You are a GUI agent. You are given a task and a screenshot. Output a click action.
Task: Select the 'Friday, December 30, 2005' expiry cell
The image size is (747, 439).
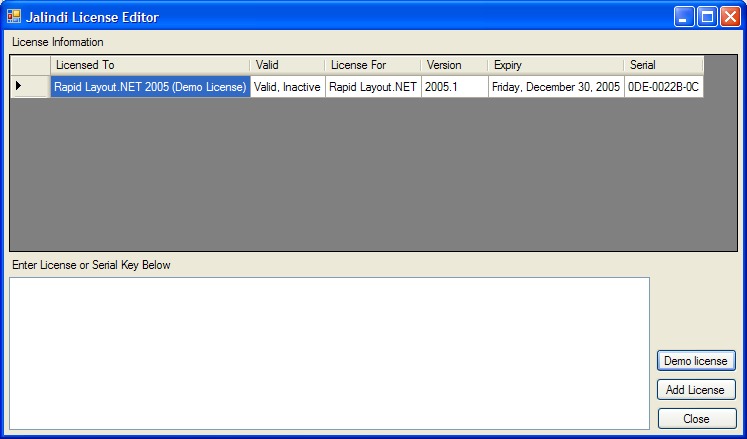[556, 87]
